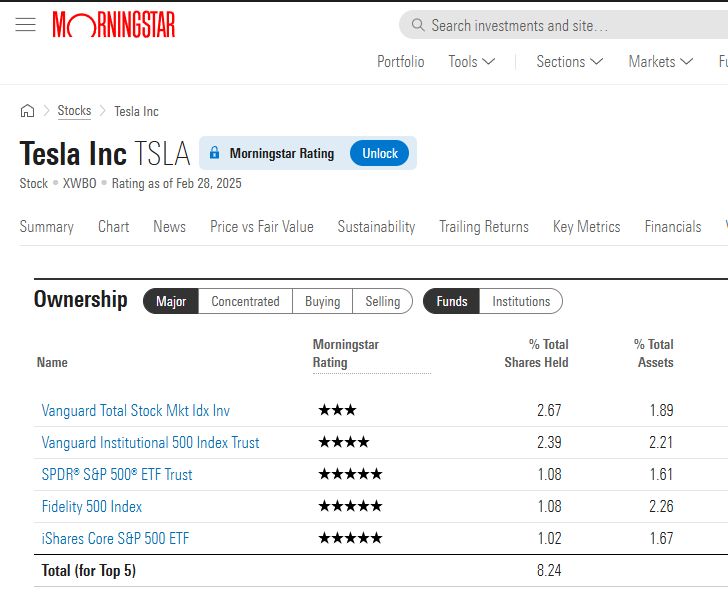This screenshot has width=728, height=593.
Task: Click the Ownership section heading
Action: coord(81,300)
